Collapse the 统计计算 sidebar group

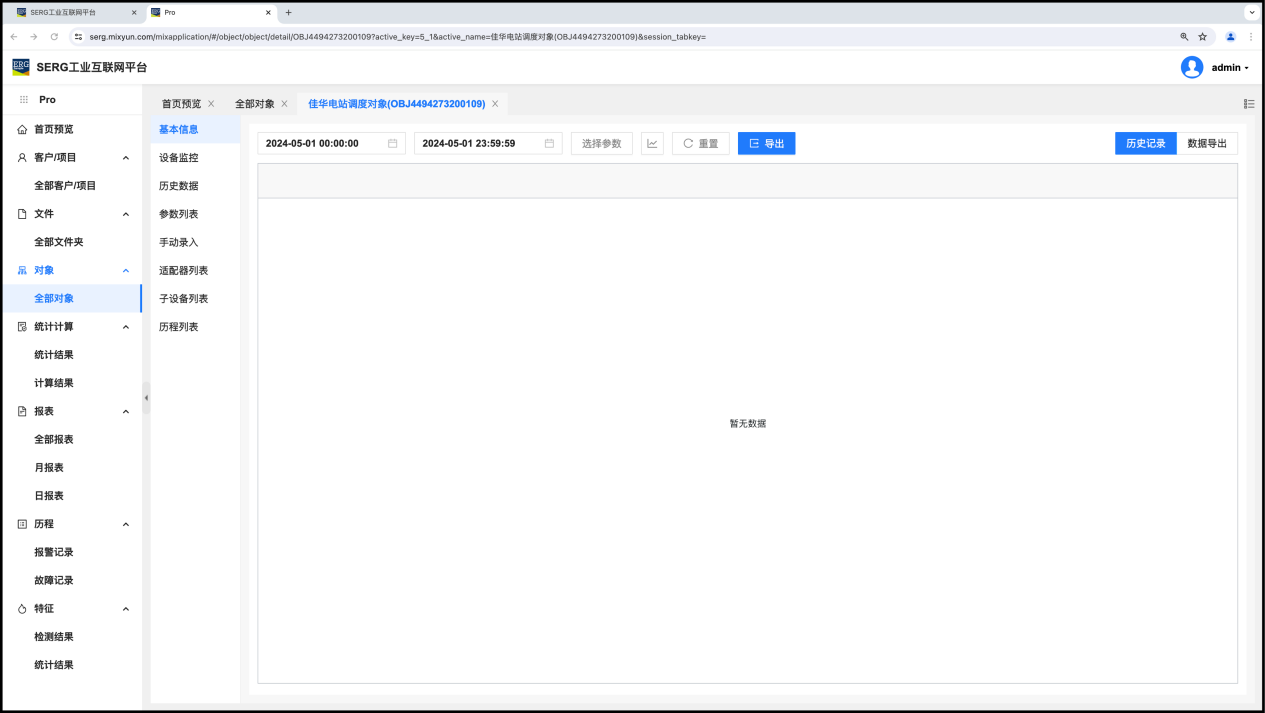[126, 327]
